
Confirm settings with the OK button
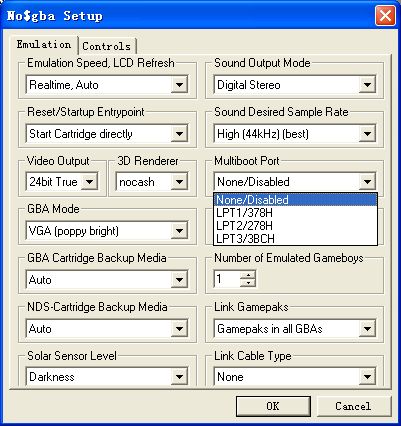click(x=273, y=406)
